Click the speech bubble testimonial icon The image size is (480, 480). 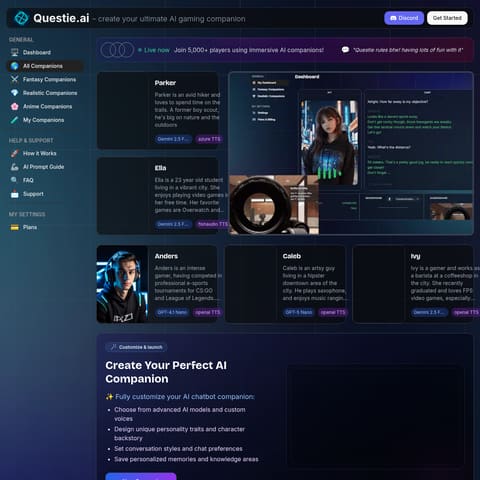(345, 50)
